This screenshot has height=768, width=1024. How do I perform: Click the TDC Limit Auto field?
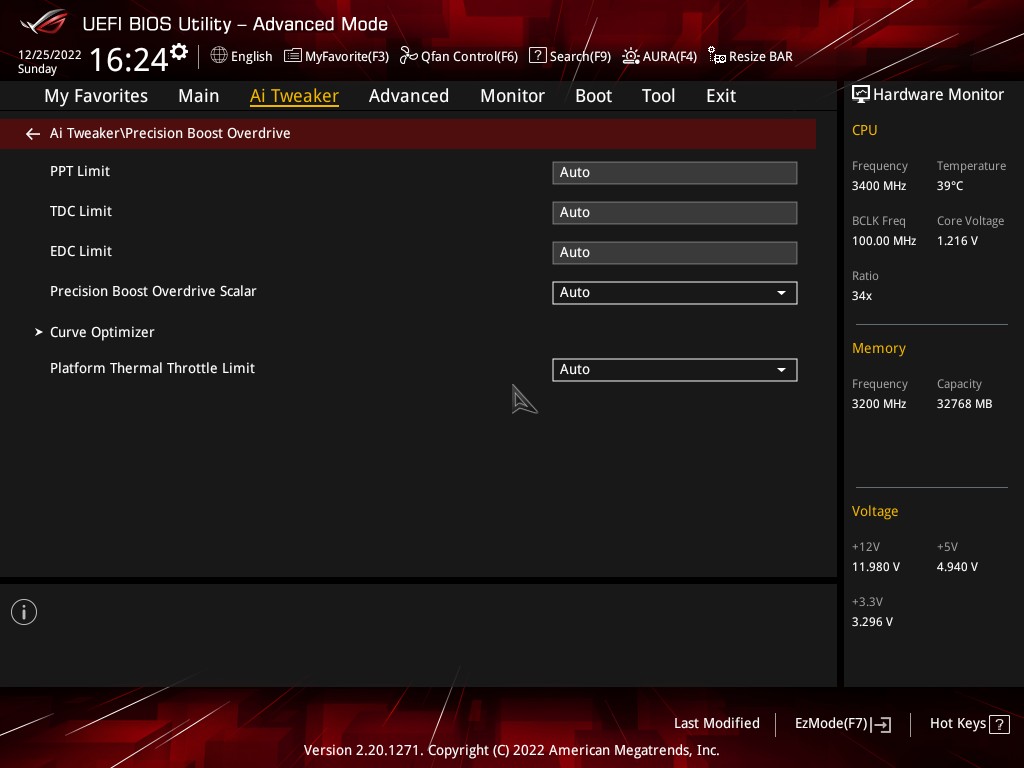(675, 212)
